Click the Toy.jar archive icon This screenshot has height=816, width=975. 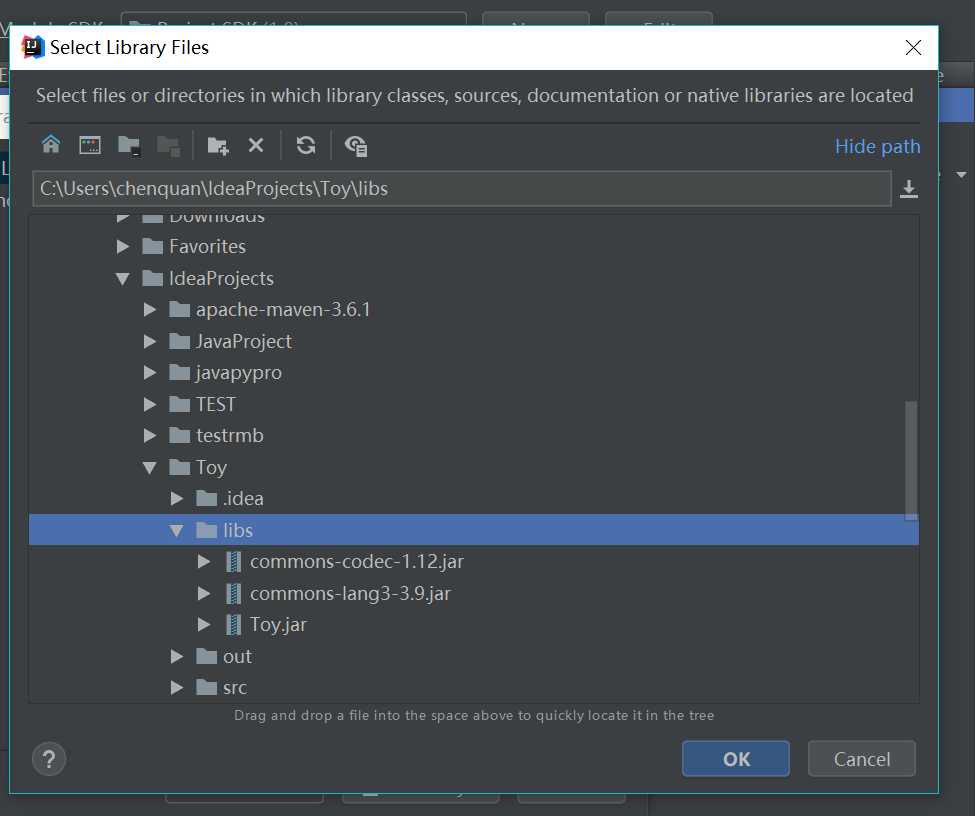[233, 624]
